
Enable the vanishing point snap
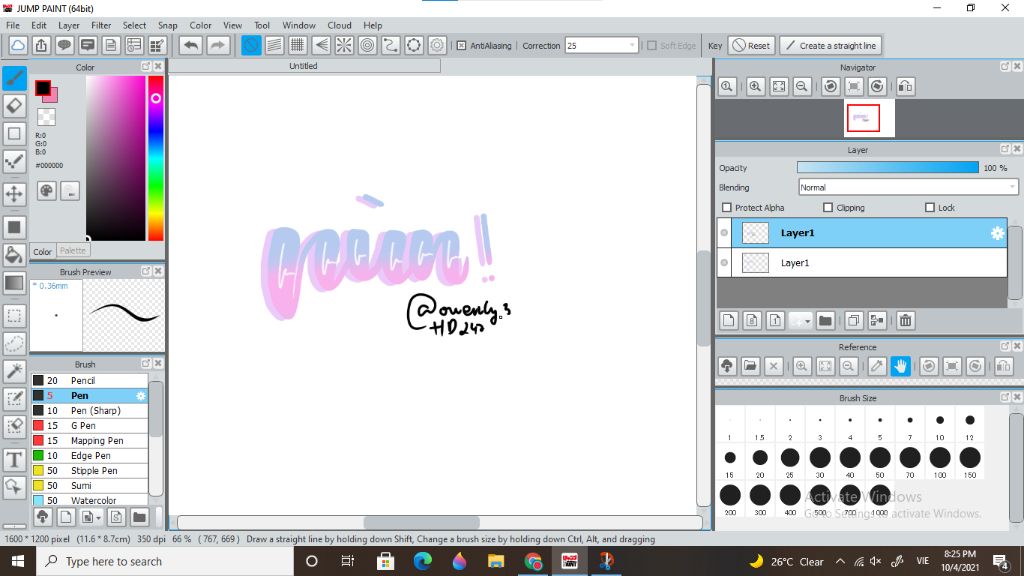pos(321,45)
